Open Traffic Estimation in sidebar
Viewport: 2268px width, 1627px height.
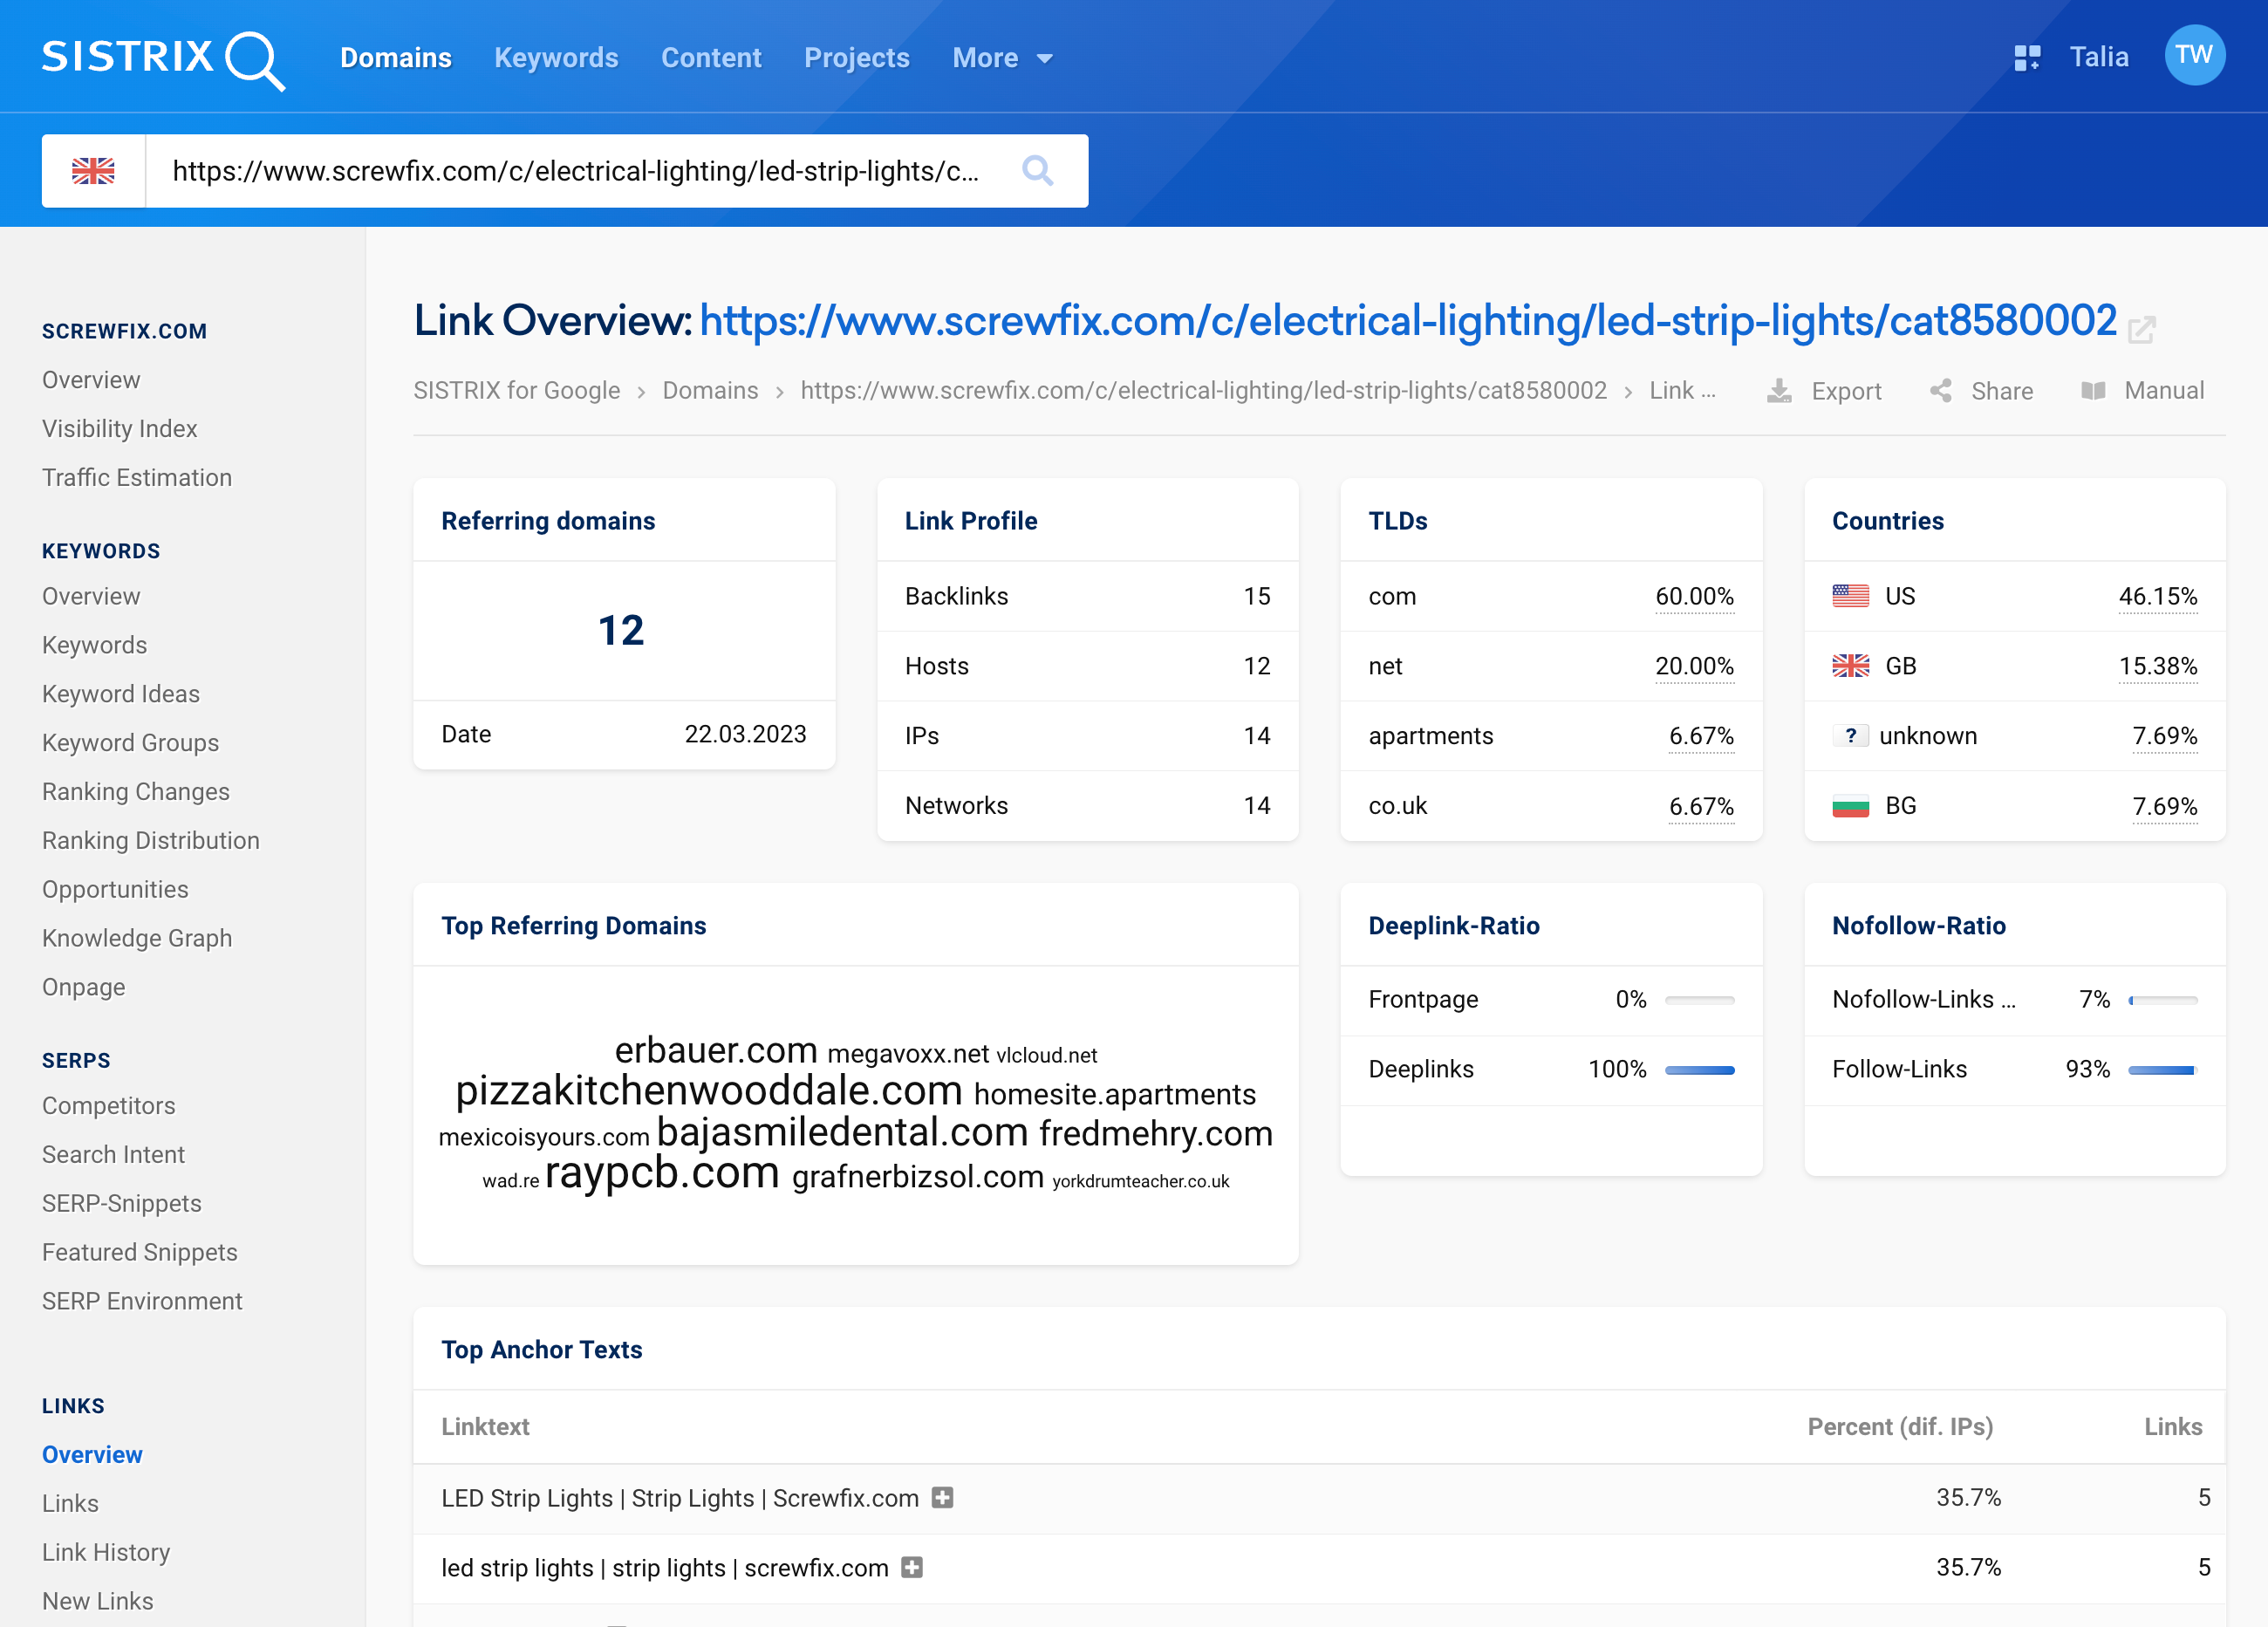(137, 478)
